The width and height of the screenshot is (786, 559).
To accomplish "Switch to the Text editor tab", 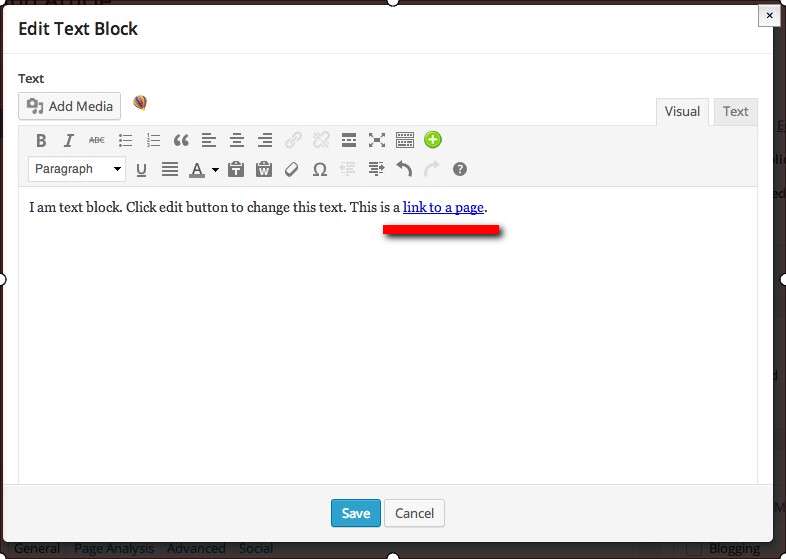I will click(x=735, y=111).
